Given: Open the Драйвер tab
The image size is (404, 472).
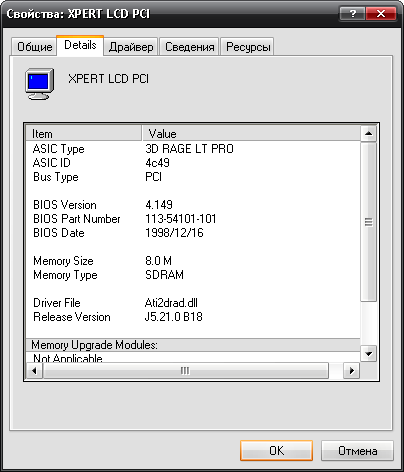Looking at the screenshot, I should coord(131,47).
